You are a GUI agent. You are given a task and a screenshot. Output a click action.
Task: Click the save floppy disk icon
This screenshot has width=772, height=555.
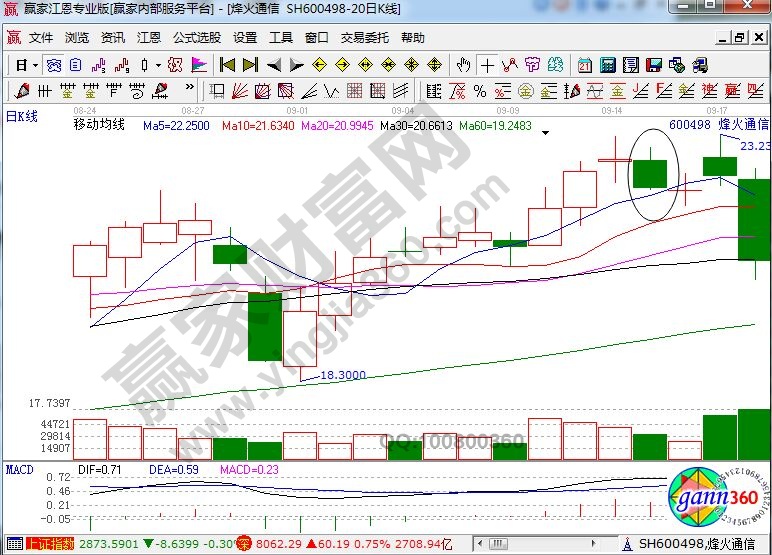[x=652, y=65]
